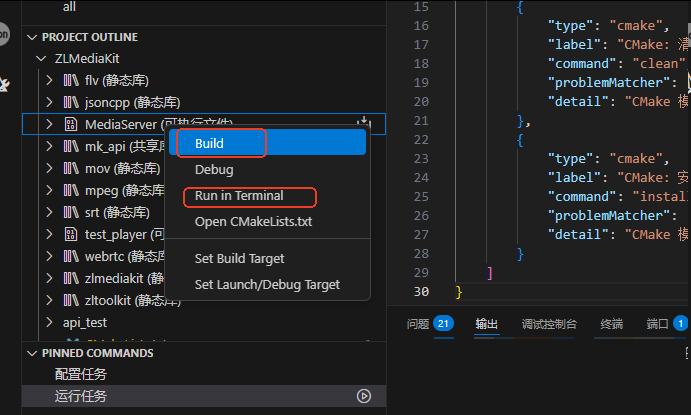This screenshot has height=415, width=691.
Task: Collapse the PROJECT OUTLINE section
Action: coord(32,37)
